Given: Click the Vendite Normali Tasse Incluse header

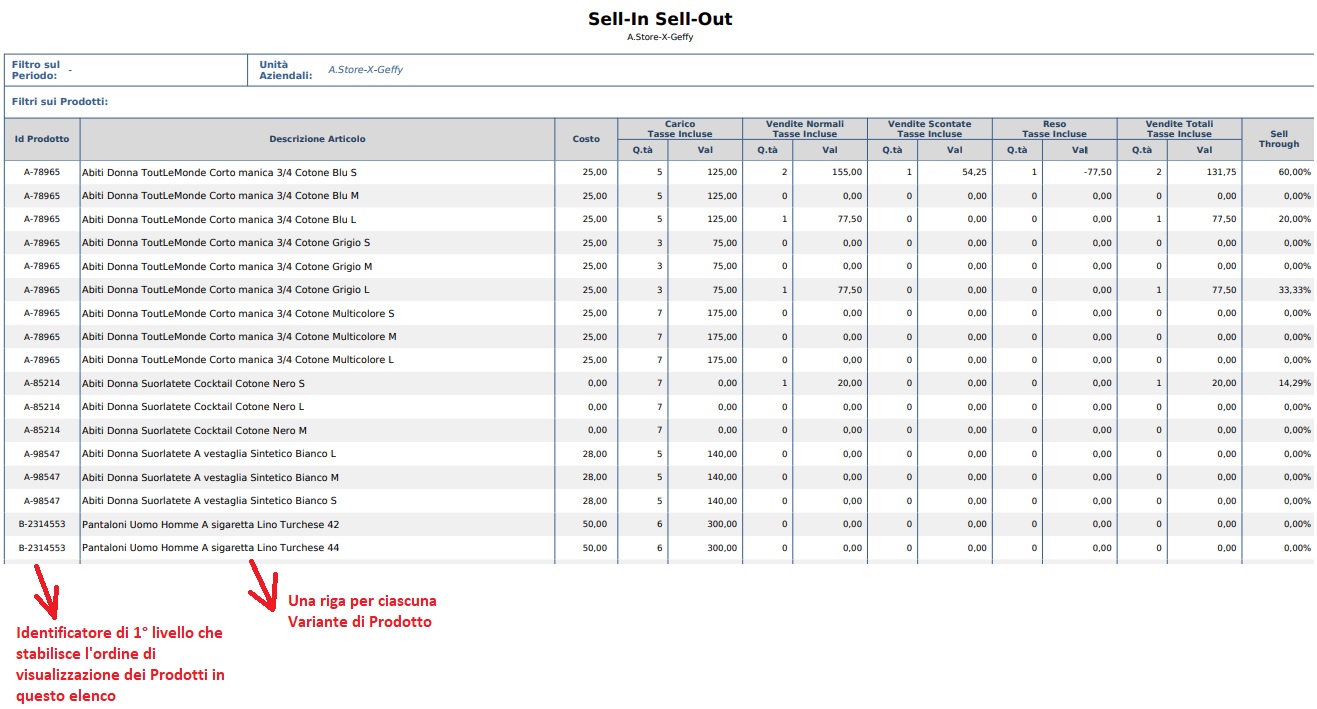Looking at the screenshot, I should 805,129.
